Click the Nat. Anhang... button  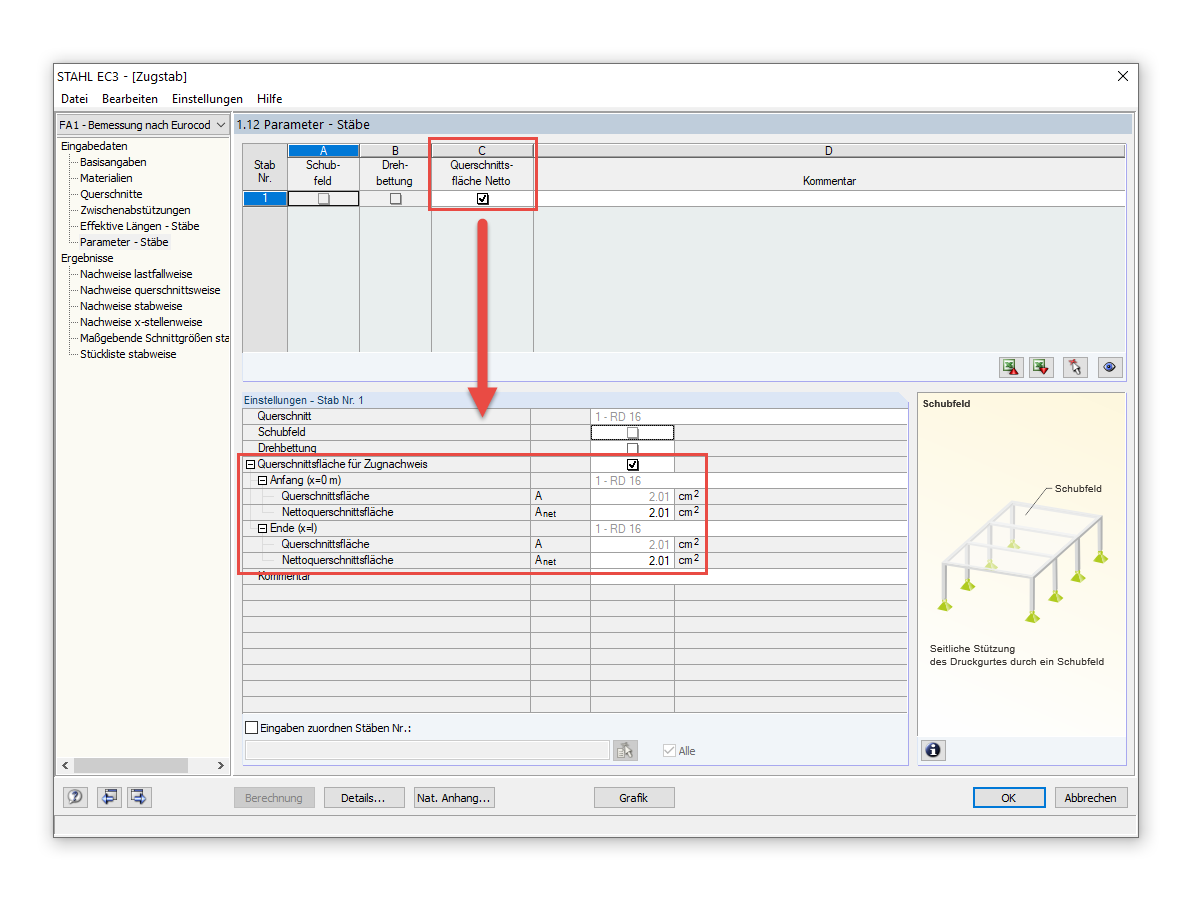coord(455,798)
